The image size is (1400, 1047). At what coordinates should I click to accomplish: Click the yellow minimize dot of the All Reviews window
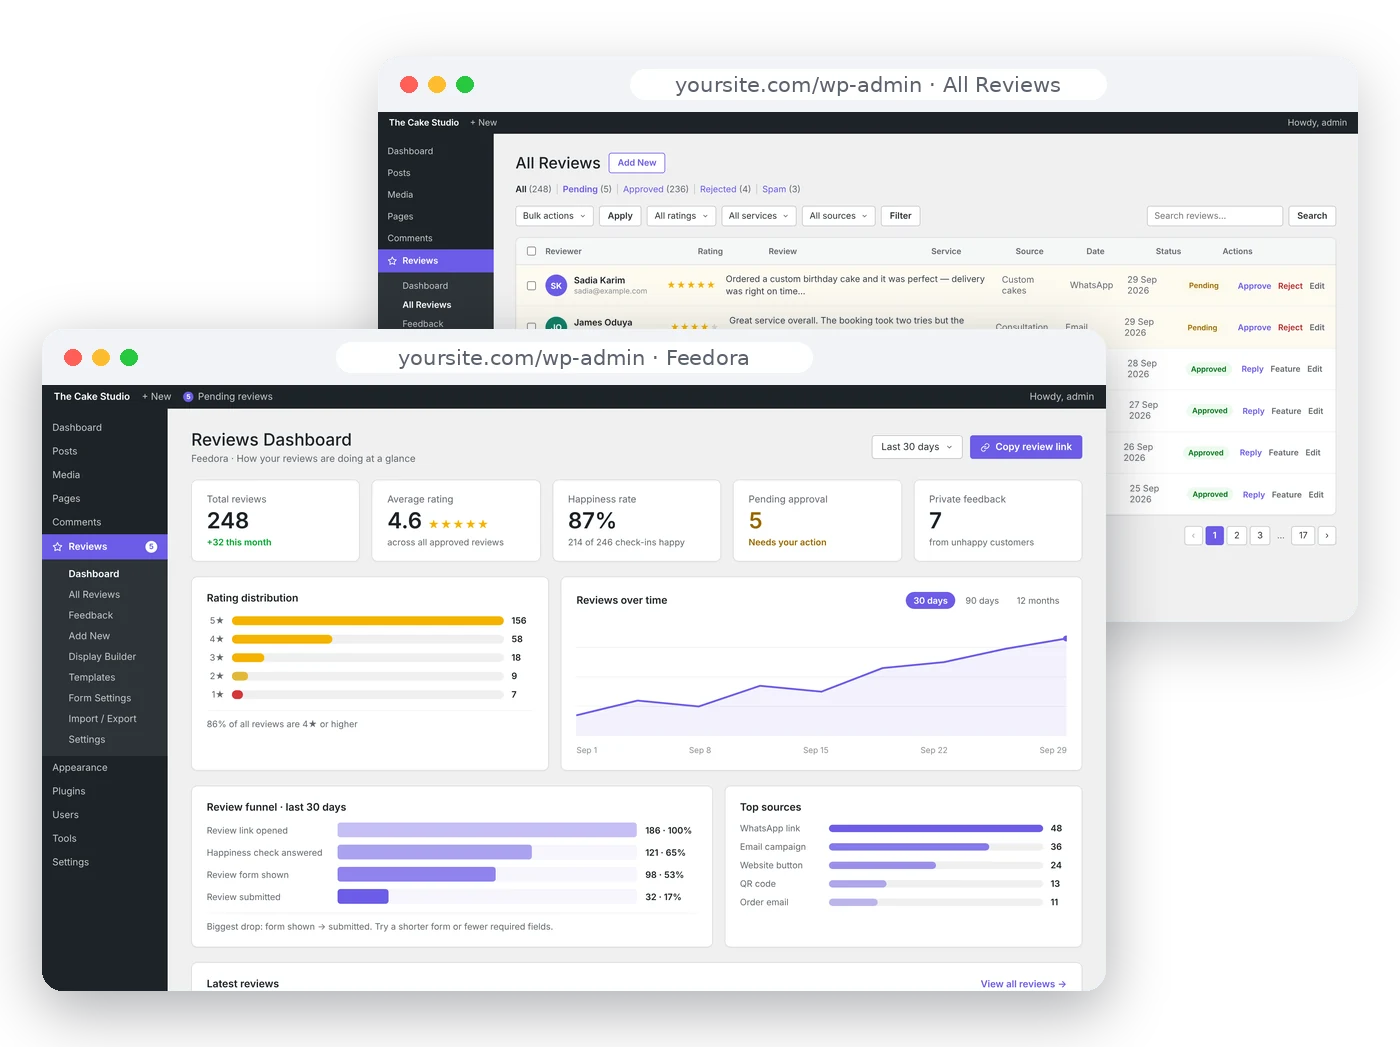437,85
